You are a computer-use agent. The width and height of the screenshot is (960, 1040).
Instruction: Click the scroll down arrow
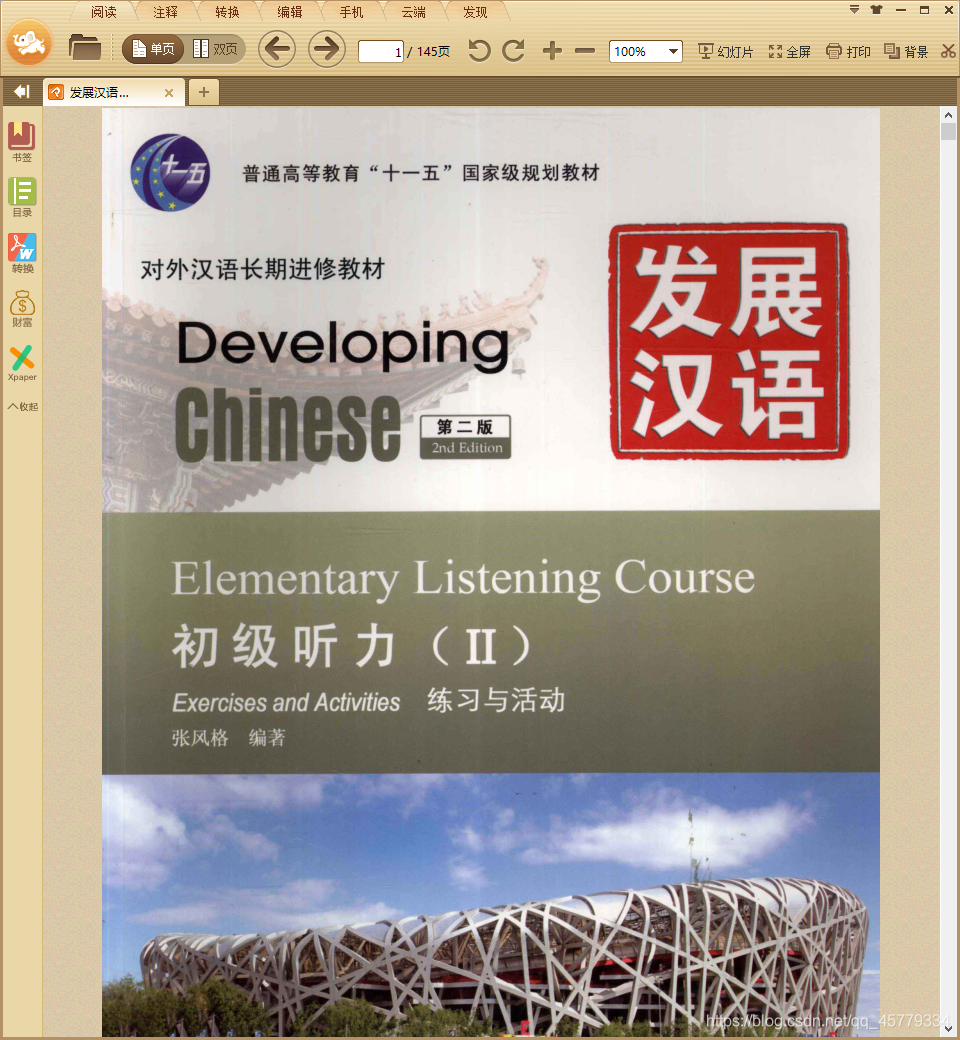pos(949,1029)
